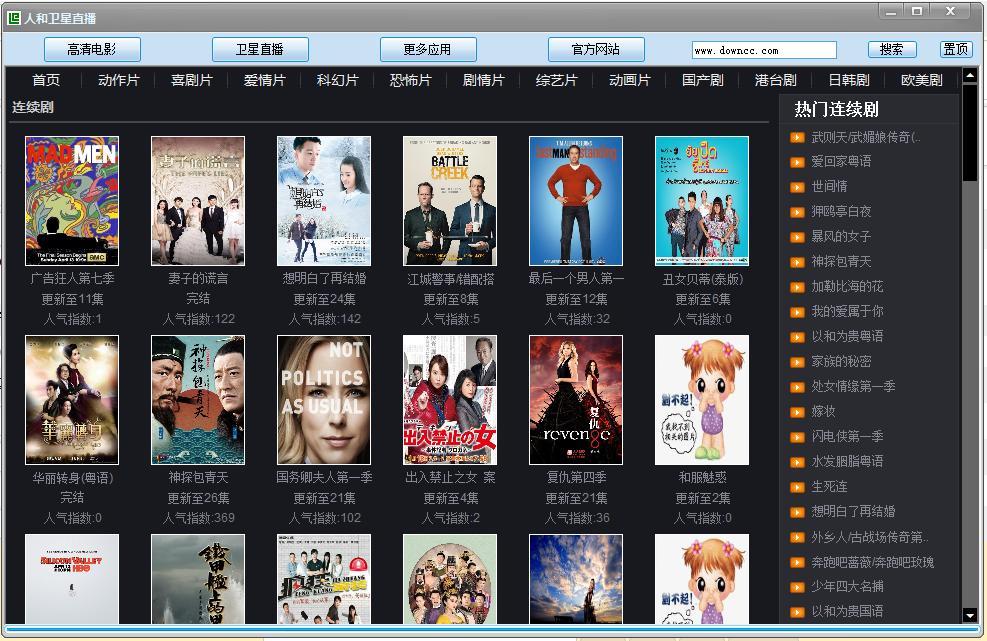Switch to 国产剧 category
This screenshot has width=987, height=641.
click(702, 80)
